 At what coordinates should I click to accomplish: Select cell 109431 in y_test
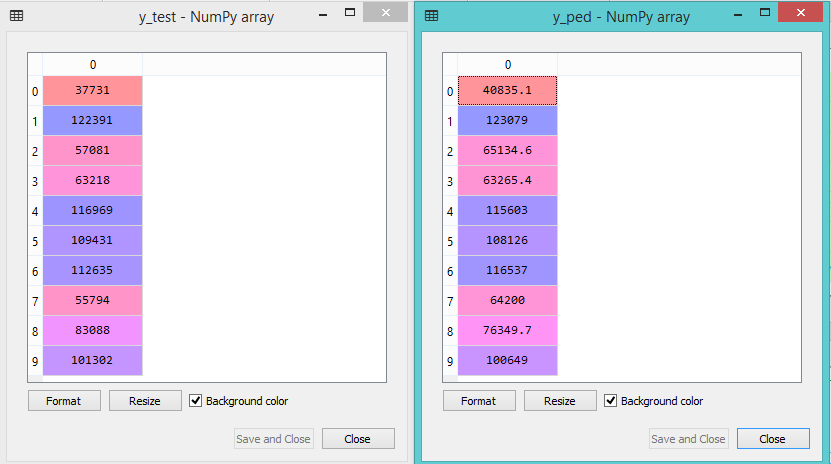tap(93, 240)
